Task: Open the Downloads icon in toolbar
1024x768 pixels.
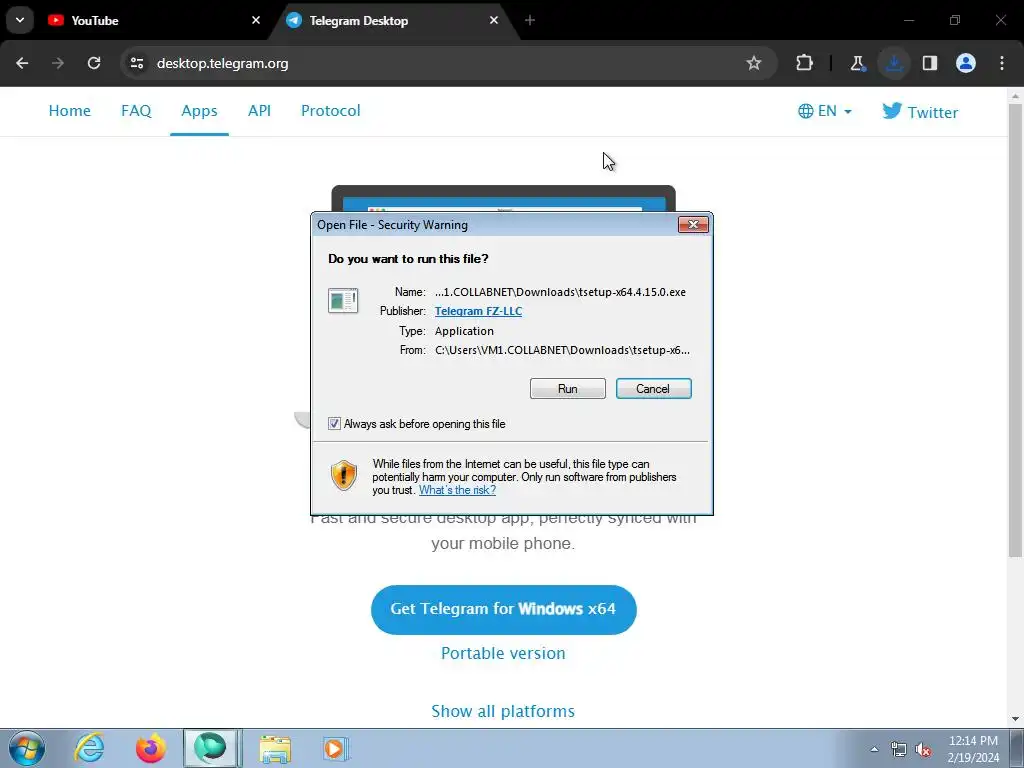Action: [894, 63]
